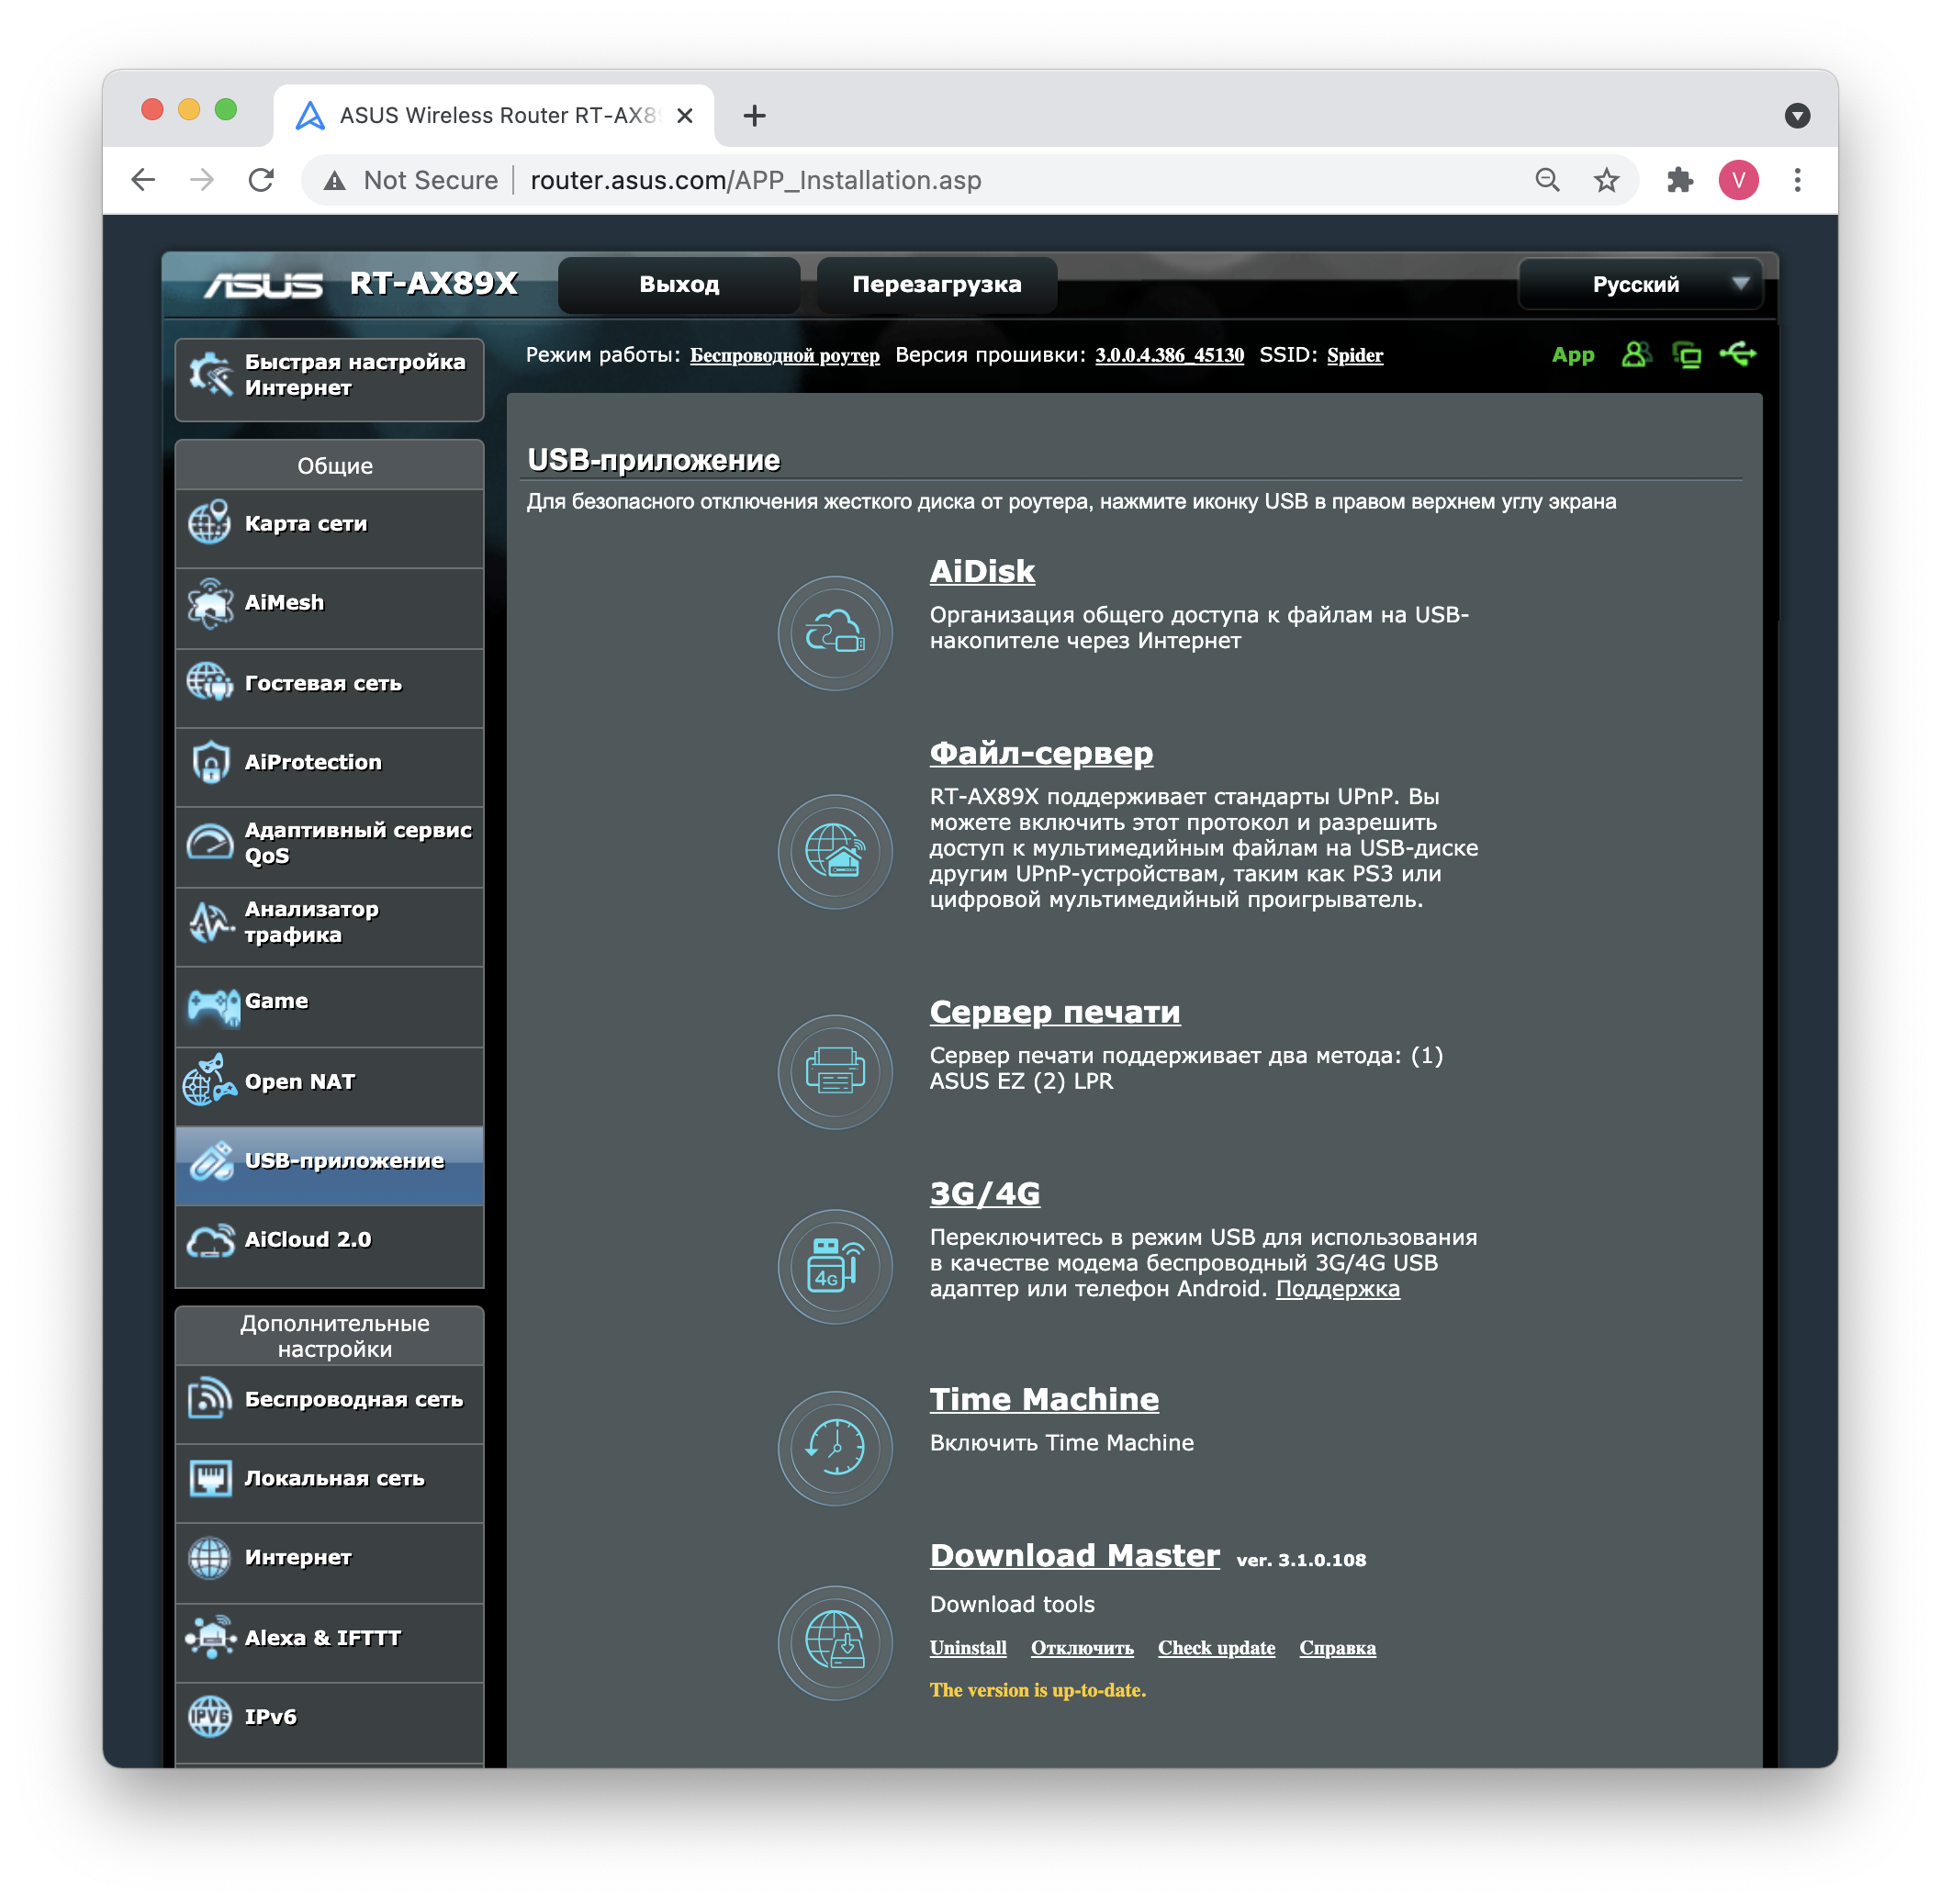Viewport: 1941px width, 1904px height.
Task: Open Game section in sidebar
Action: coord(329,1007)
